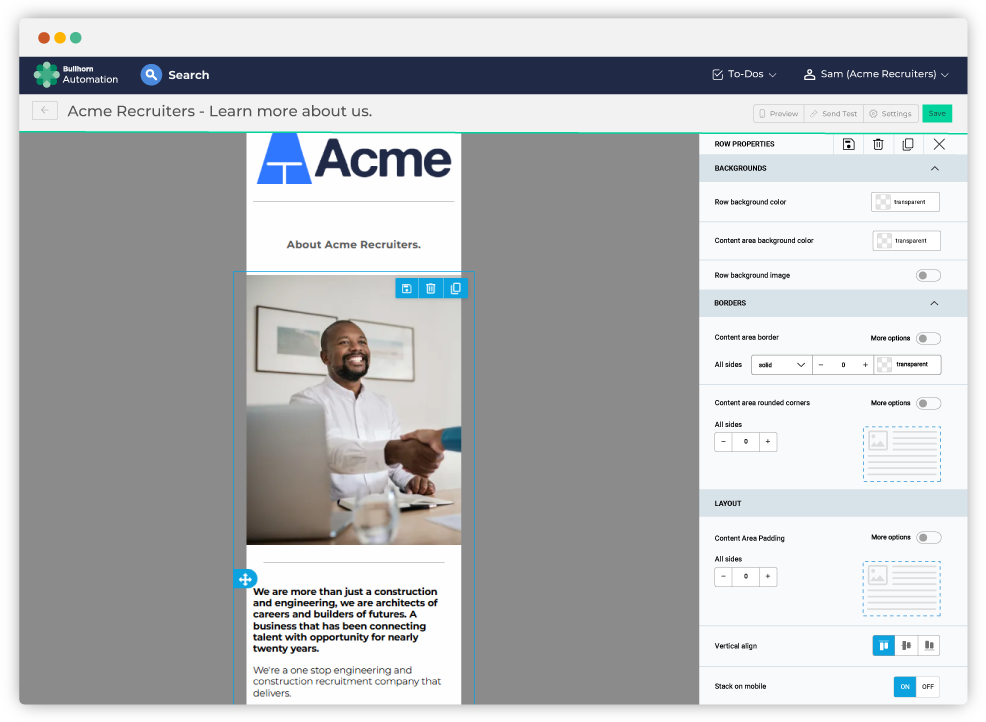986x722 pixels.
Task: Click duplicate icon on selected image row
Action: (x=455, y=288)
